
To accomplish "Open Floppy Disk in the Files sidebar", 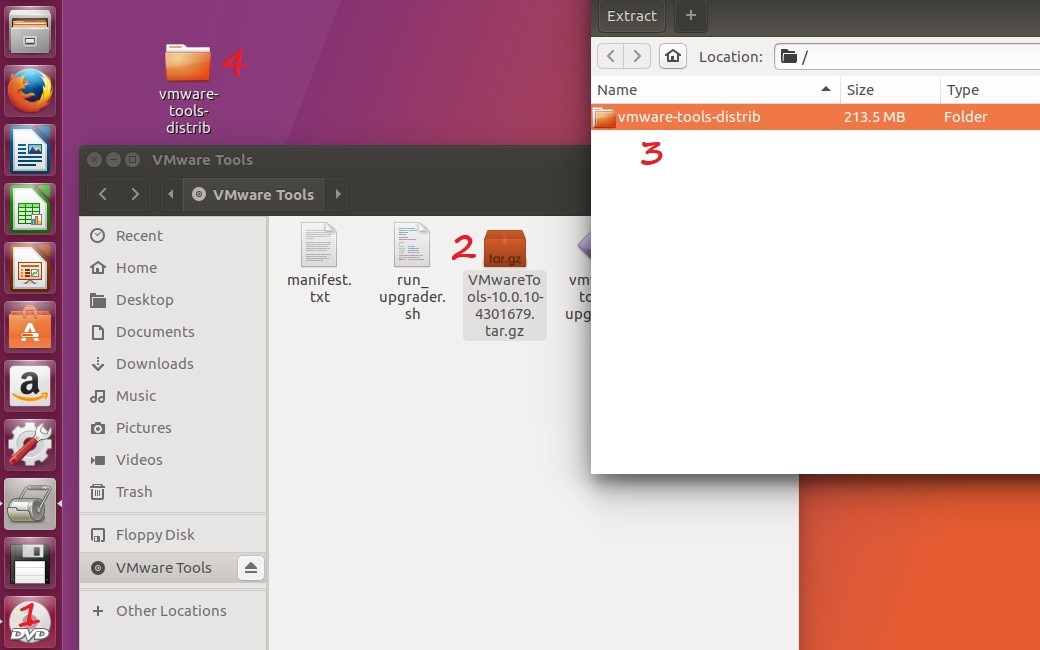I will pyautogui.click(x=172, y=535).
